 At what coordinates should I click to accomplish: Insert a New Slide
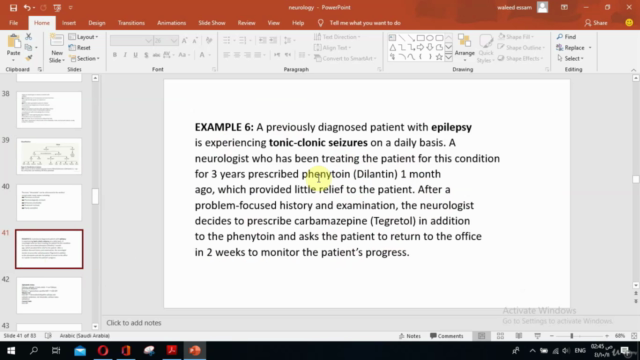click(x=57, y=48)
